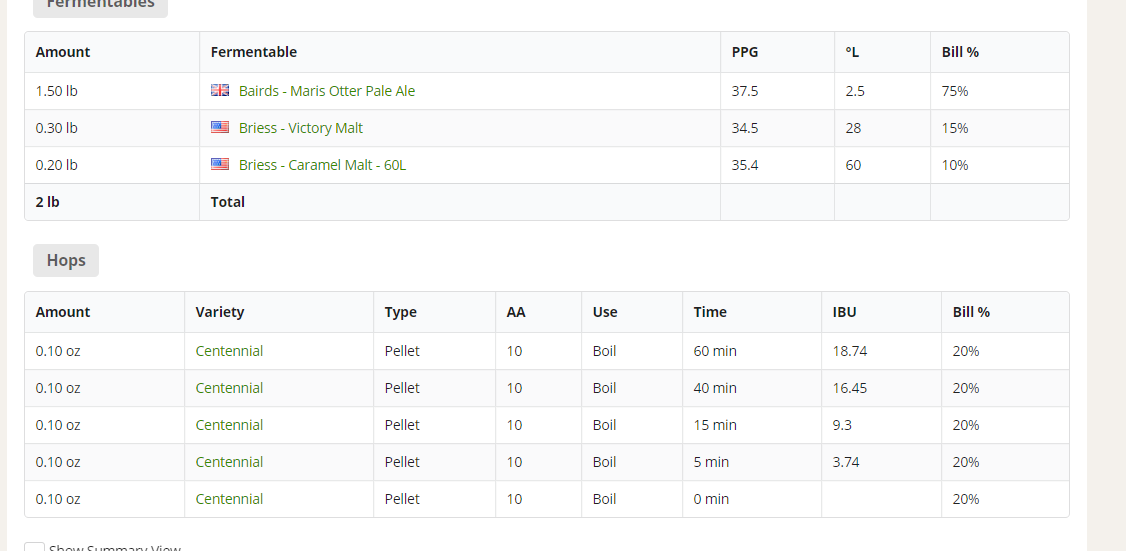This screenshot has width=1126, height=551.
Task: Click Centennial hop link in the 5 min row
Action: click(229, 462)
